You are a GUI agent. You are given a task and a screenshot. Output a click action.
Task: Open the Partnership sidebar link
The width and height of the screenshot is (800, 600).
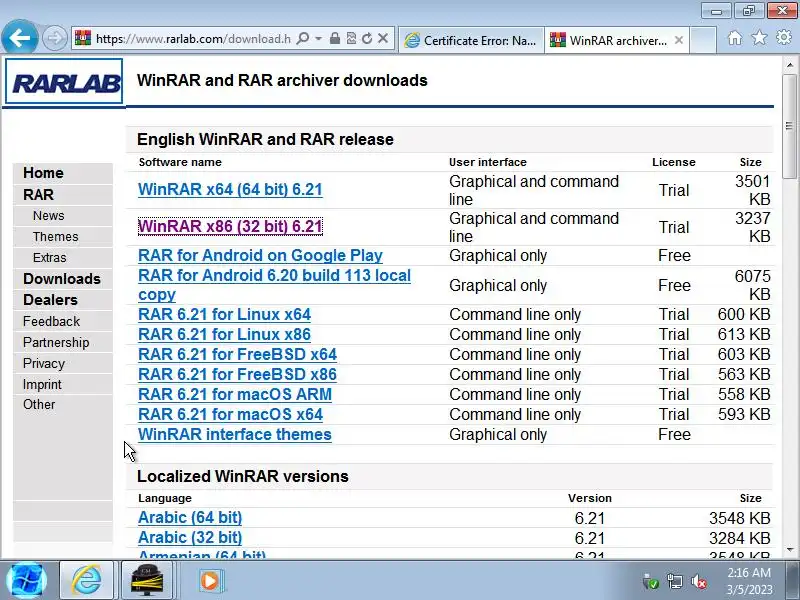[56, 342]
